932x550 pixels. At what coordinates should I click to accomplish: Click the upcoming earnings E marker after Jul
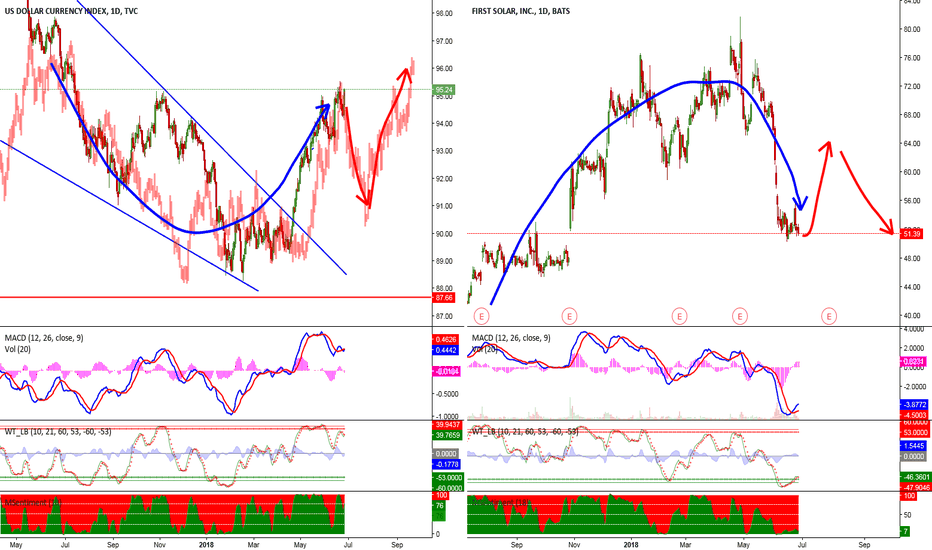pos(829,316)
